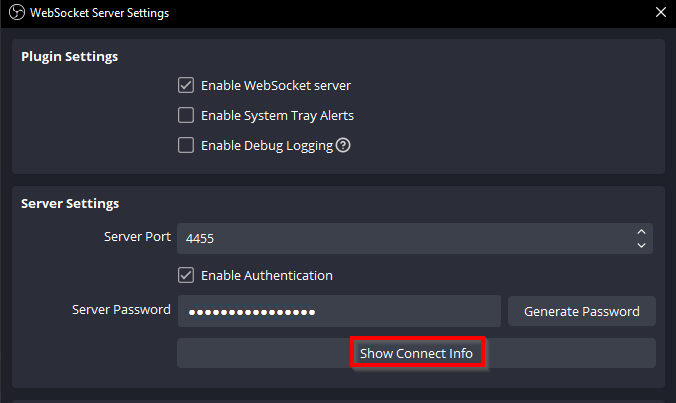The height and width of the screenshot is (403, 676).
Task: Open the Debug Logging help question mark
Action: pos(343,145)
